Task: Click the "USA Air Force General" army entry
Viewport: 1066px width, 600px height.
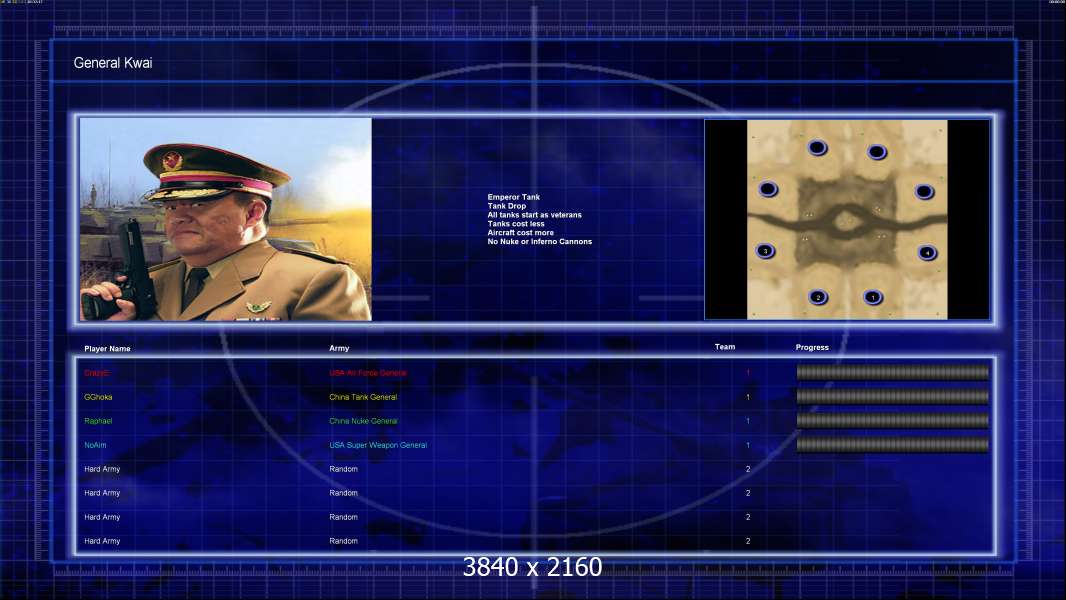Action: [x=368, y=373]
